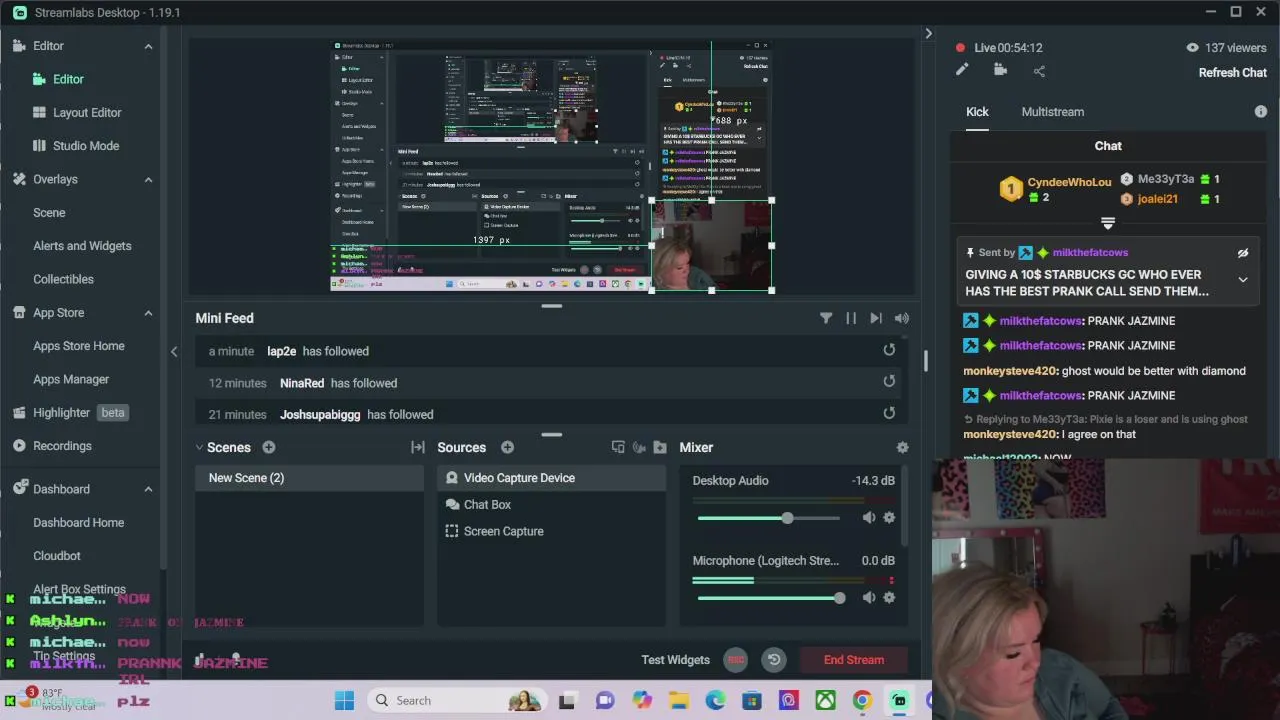
Task: Collapse the Dashboard sidebar section
Action: click(x=148, y=489)
